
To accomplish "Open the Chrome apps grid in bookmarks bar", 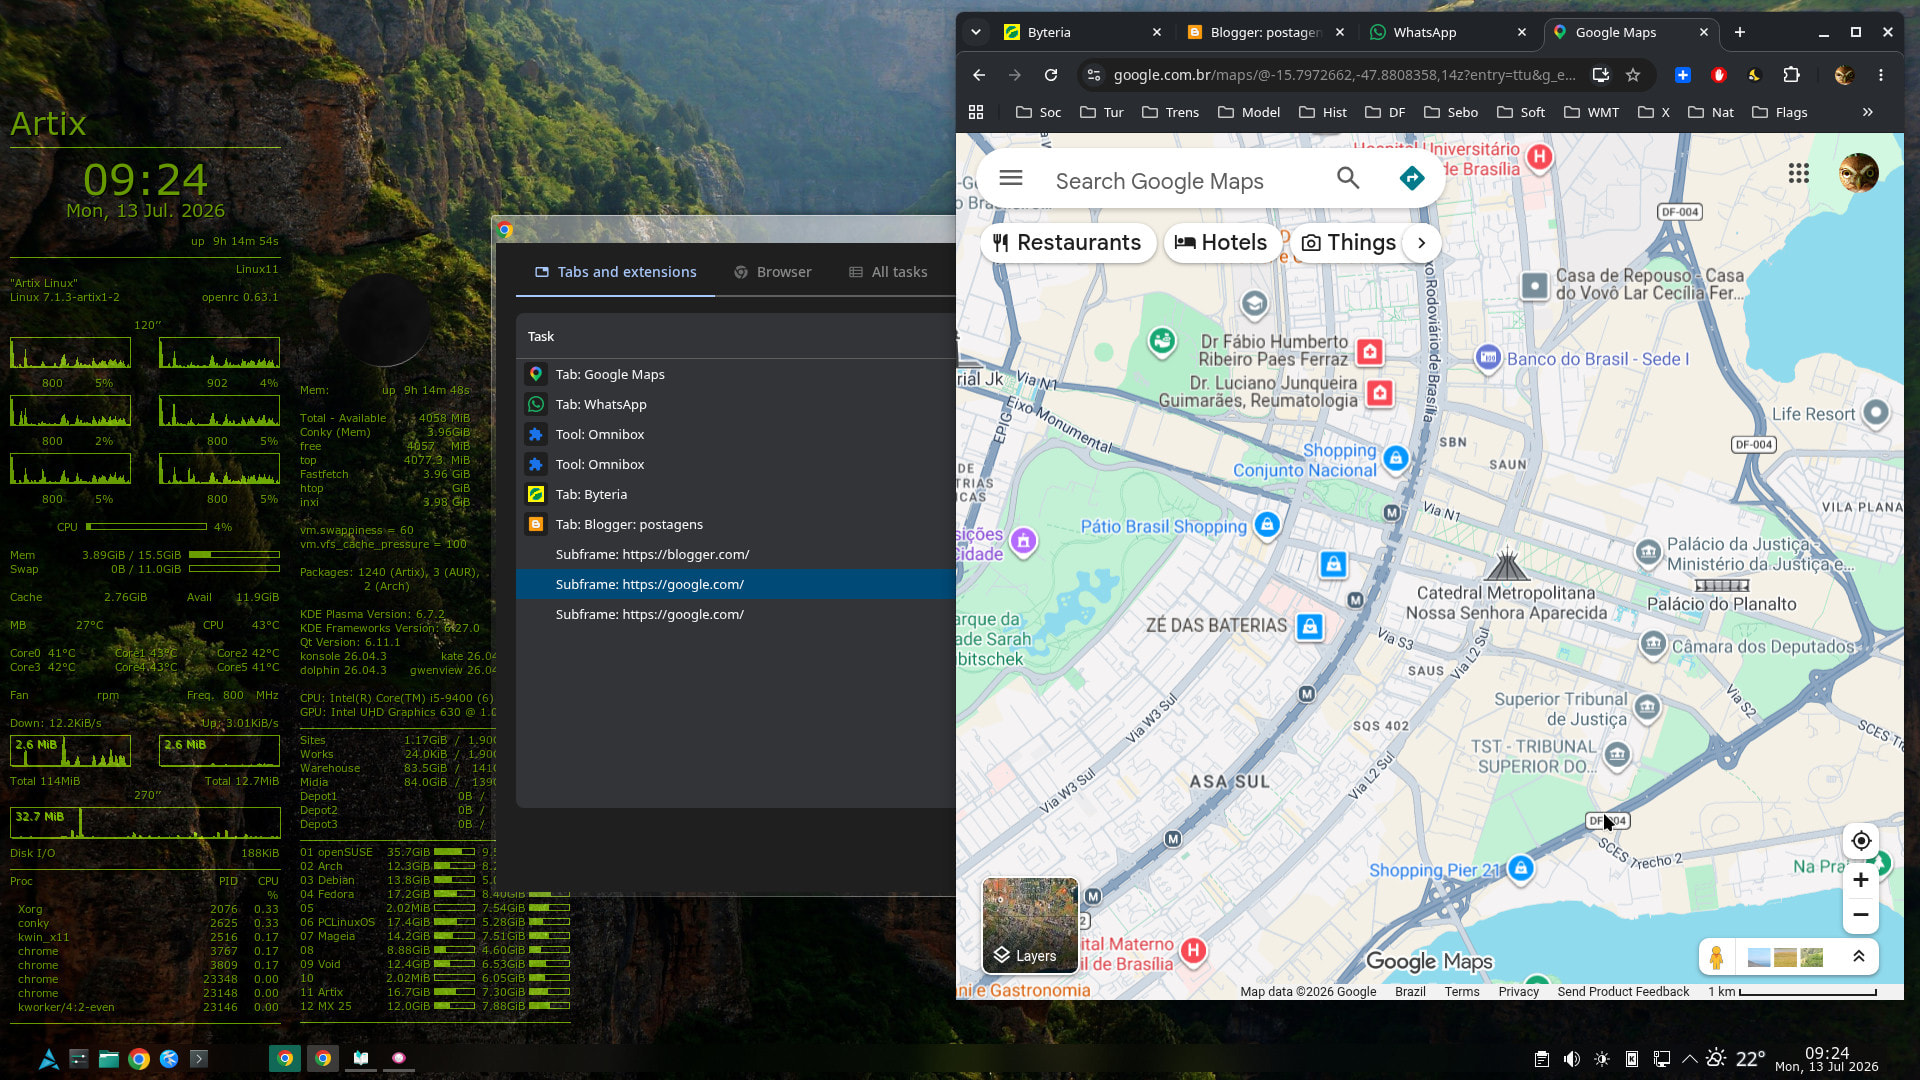I will pyautogui.click(x=976, y=112).
